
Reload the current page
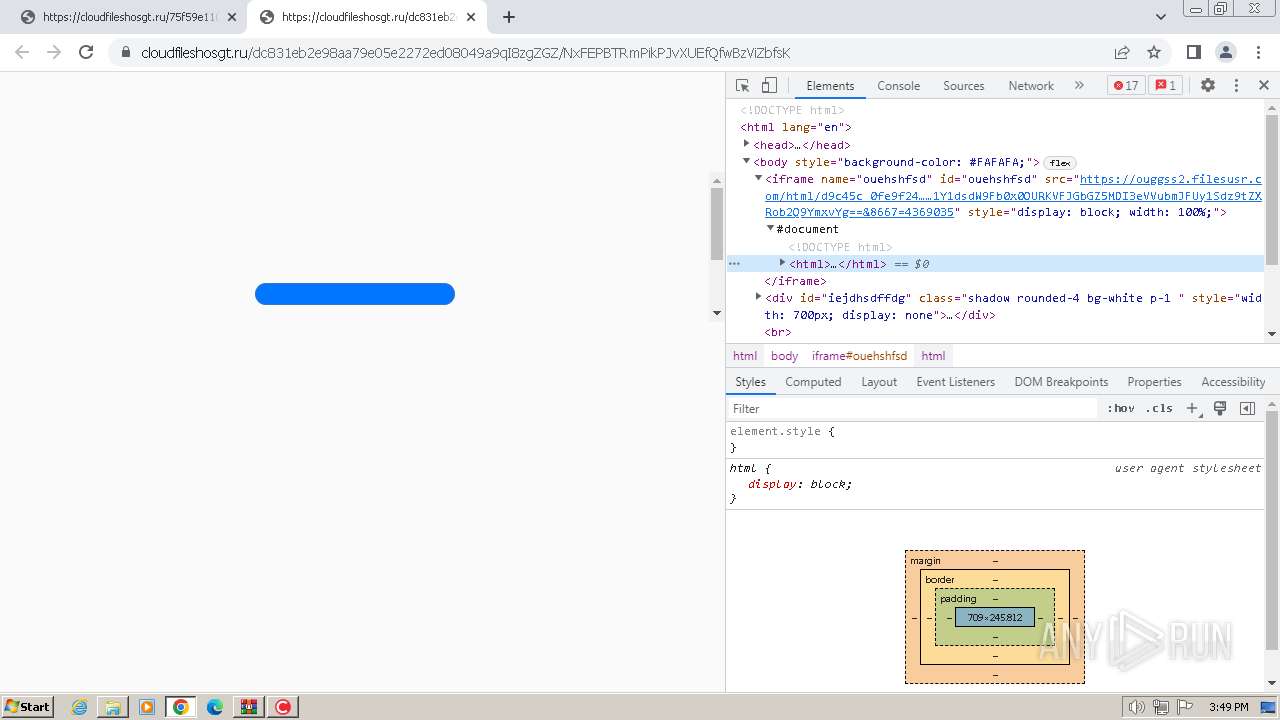pyautogui.click(x=86, y=52)
